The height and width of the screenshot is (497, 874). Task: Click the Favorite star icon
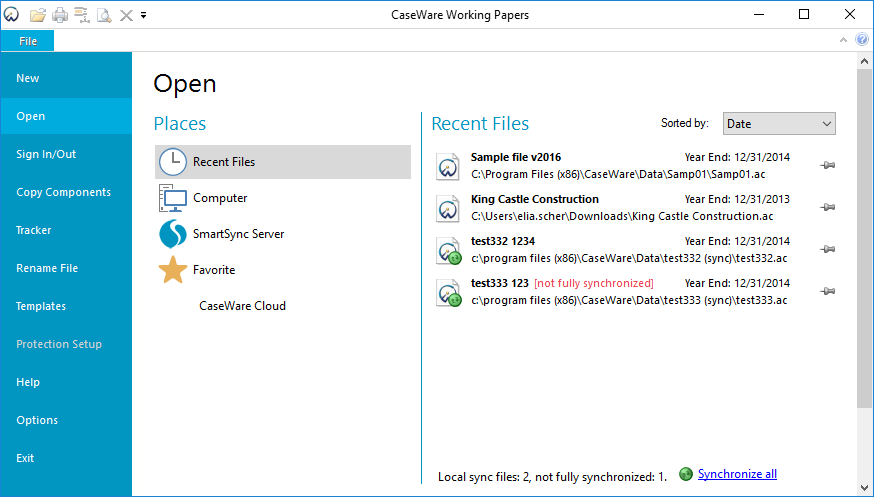(173, 270)
